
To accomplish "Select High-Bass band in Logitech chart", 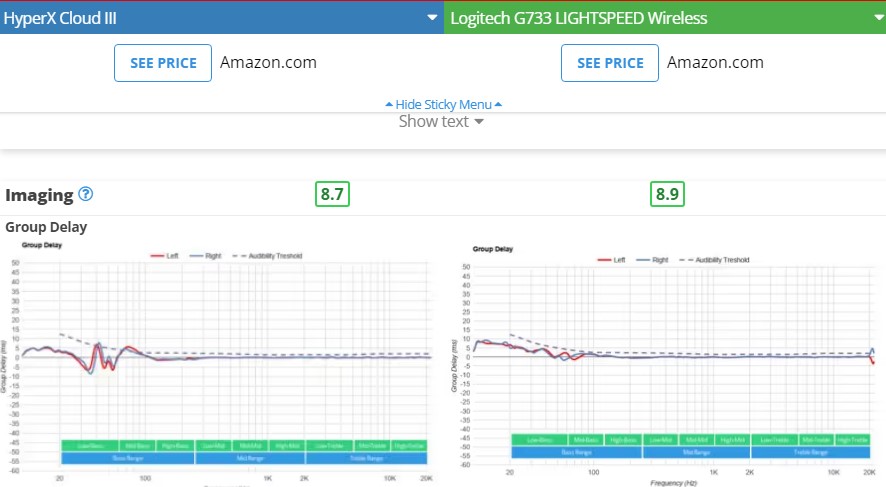I will (623, 440).
